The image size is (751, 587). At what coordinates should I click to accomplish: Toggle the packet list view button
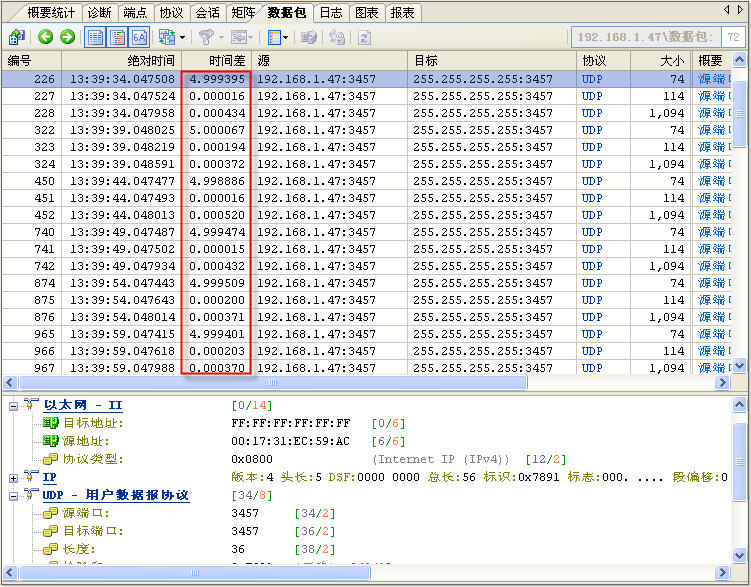click(96, 37)
